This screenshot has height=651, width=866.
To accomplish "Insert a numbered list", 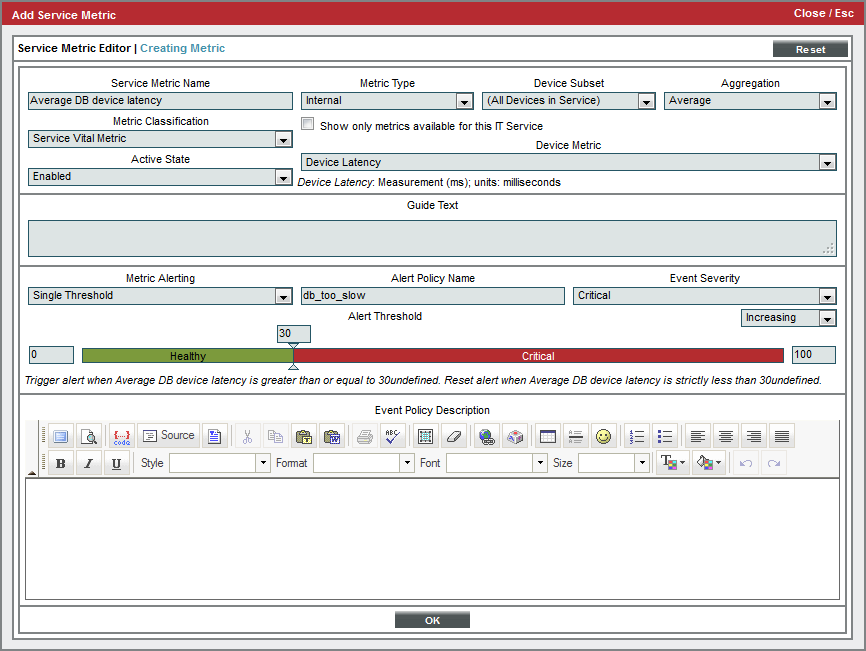I will point(636,436).
